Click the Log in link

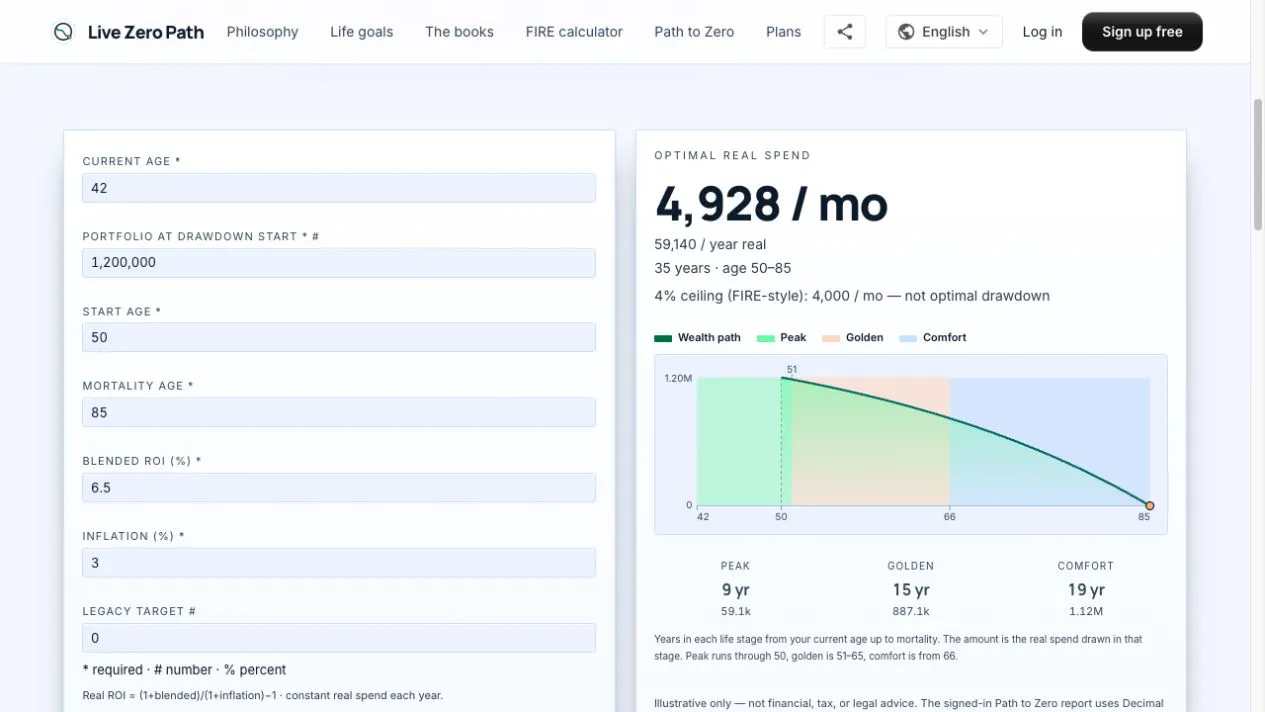pos(1042,32)
